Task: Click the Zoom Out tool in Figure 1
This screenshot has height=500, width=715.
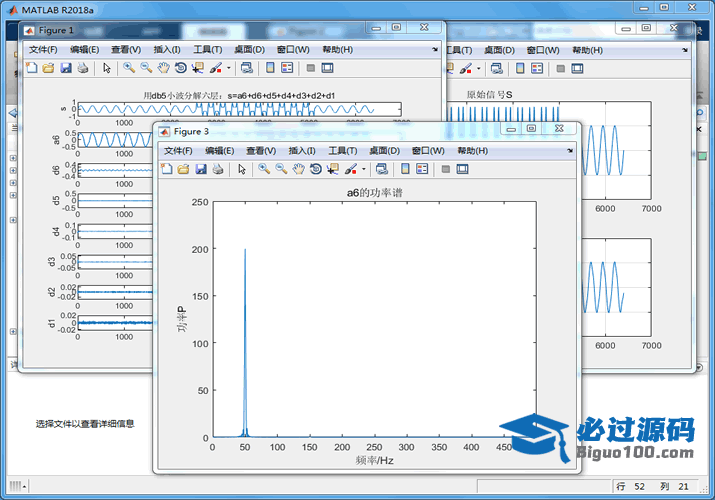Action: pyautogui.click(x=146, y=68)
